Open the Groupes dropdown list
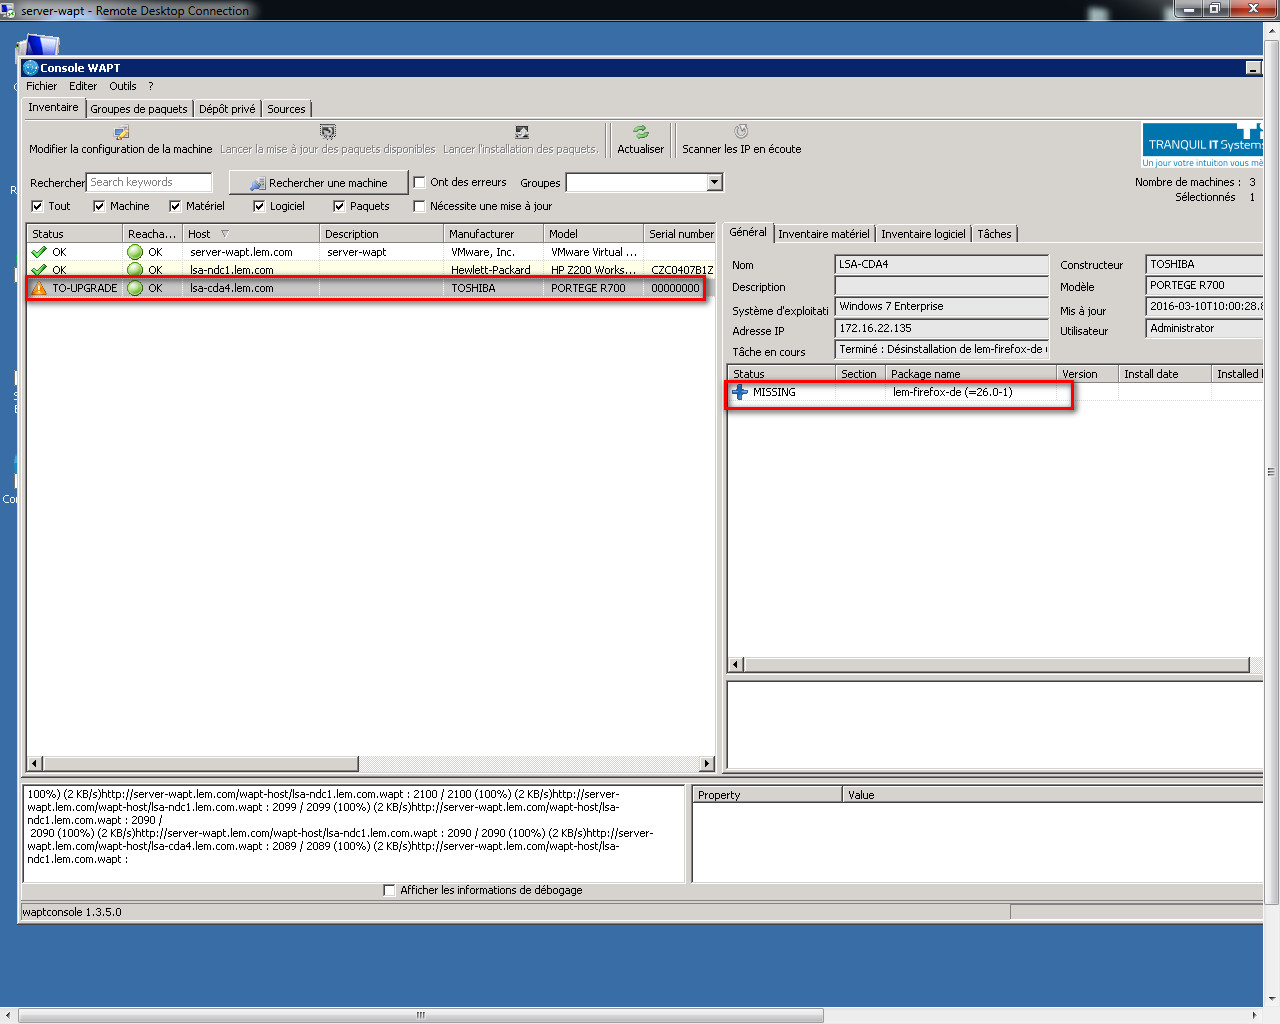 click(714, 182)
